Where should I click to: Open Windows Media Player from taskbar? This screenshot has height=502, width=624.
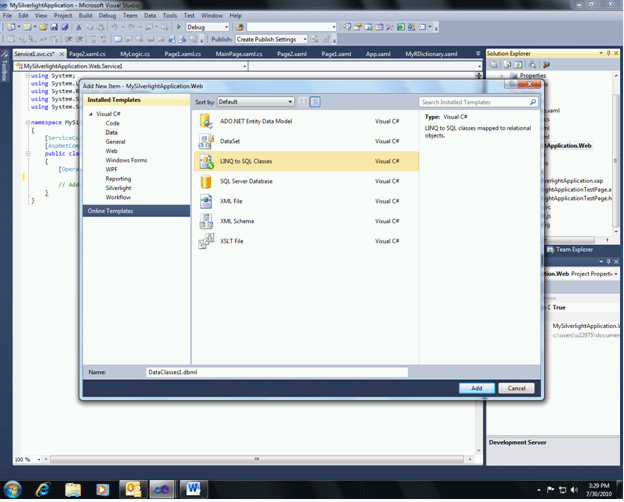point(102,489)
